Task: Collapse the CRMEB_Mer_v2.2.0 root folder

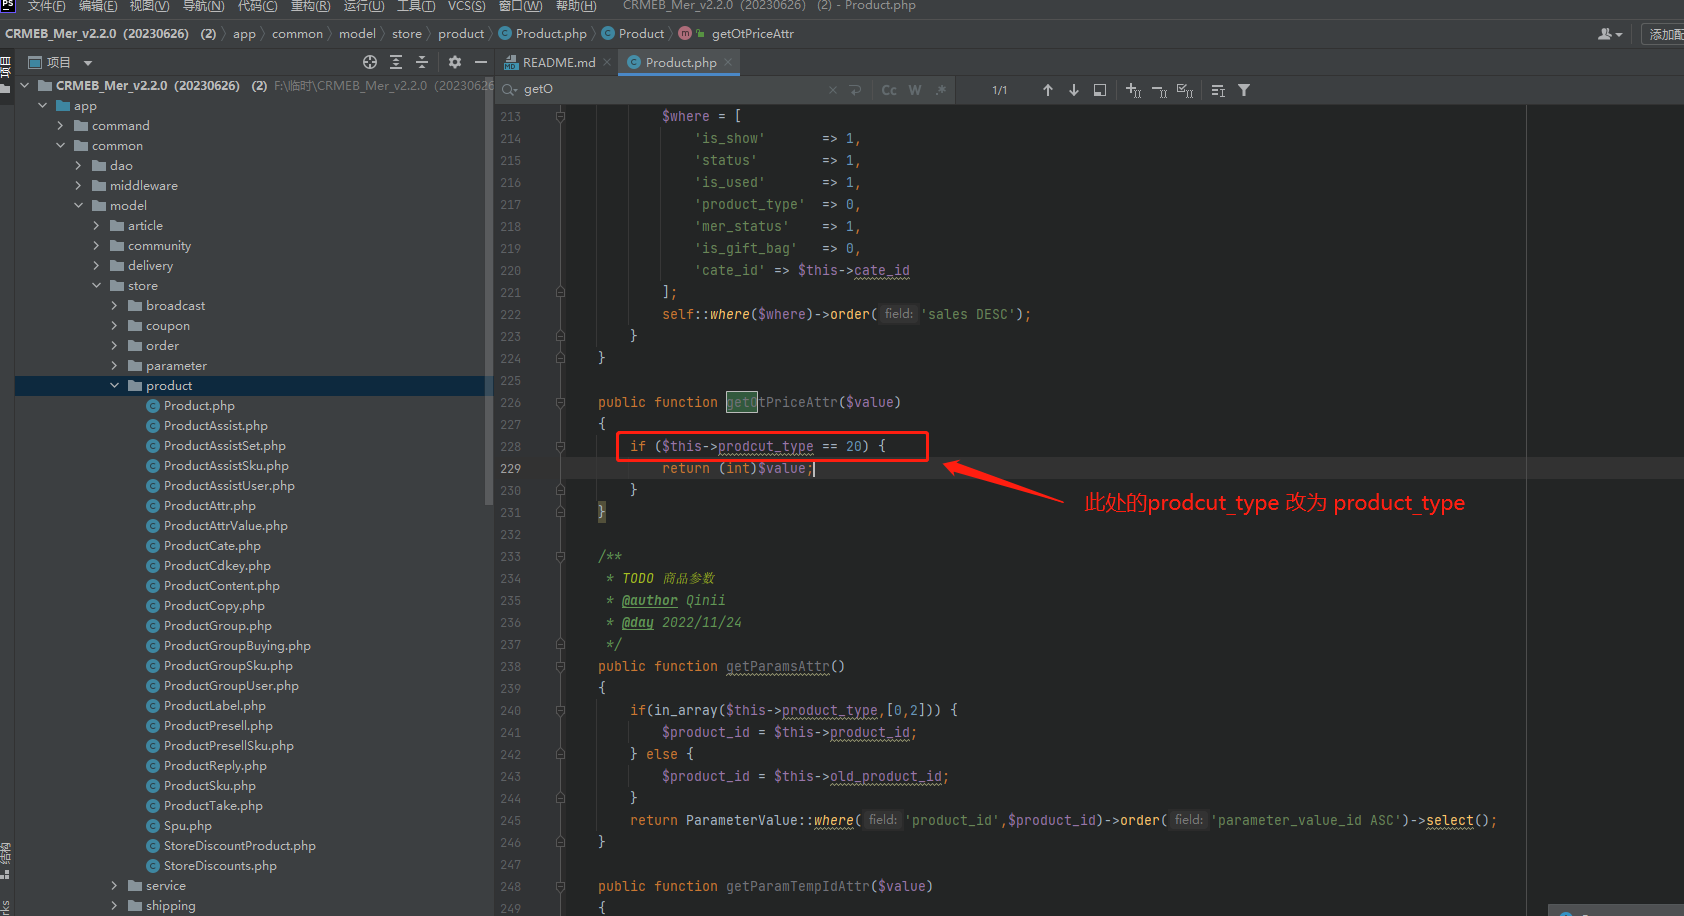Action: [25, 85]
